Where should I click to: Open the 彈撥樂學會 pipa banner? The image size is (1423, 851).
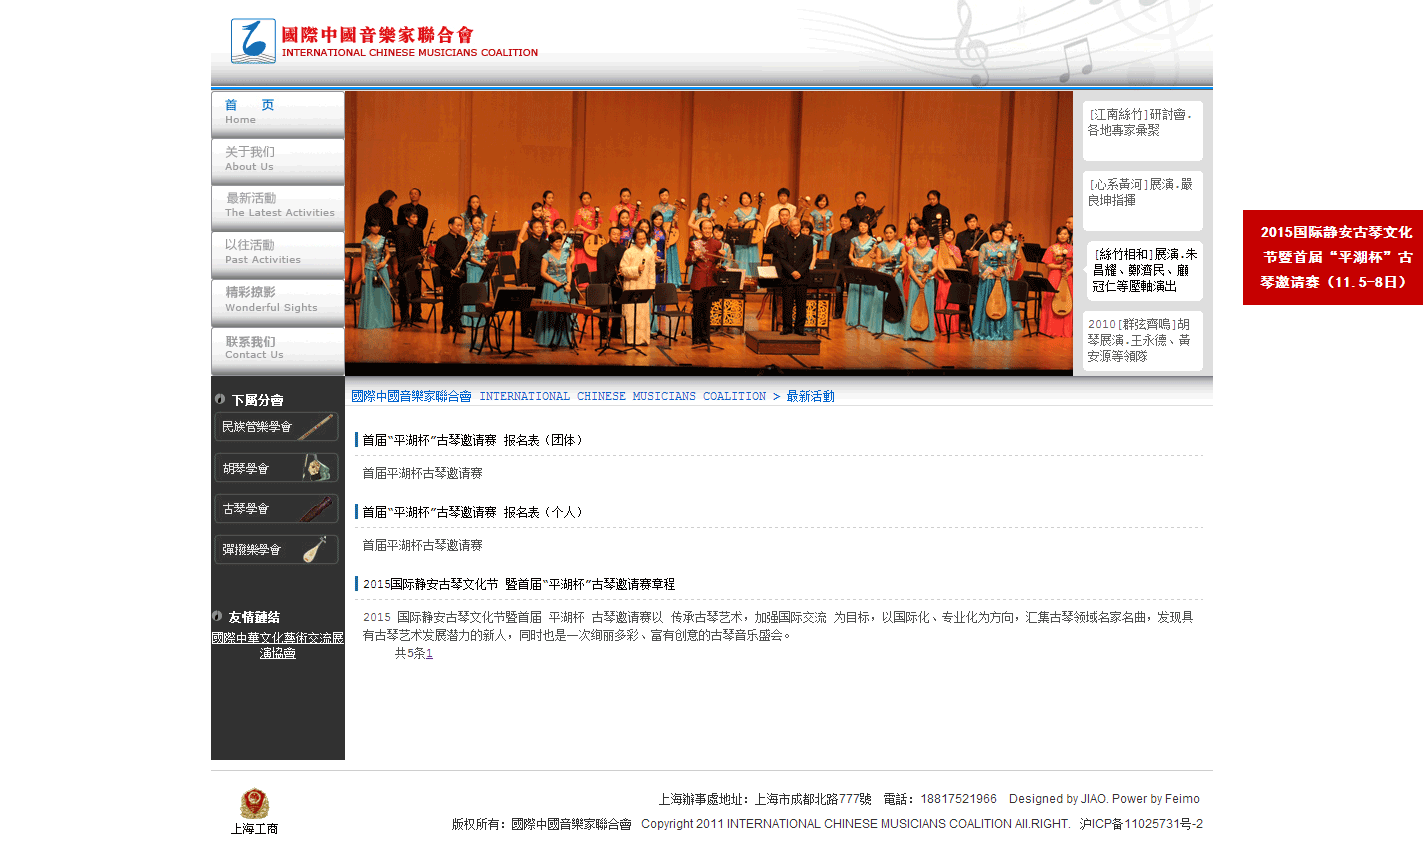[276, 550]
